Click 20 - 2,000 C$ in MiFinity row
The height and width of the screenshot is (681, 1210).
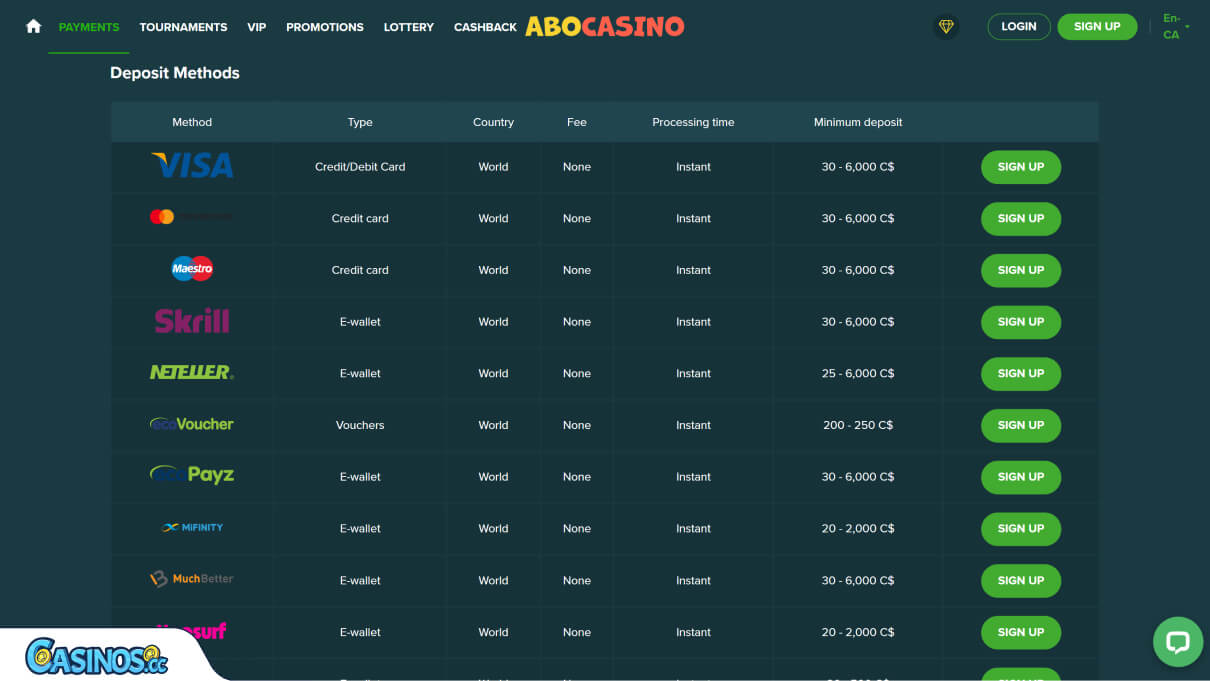tap(858, 528)
